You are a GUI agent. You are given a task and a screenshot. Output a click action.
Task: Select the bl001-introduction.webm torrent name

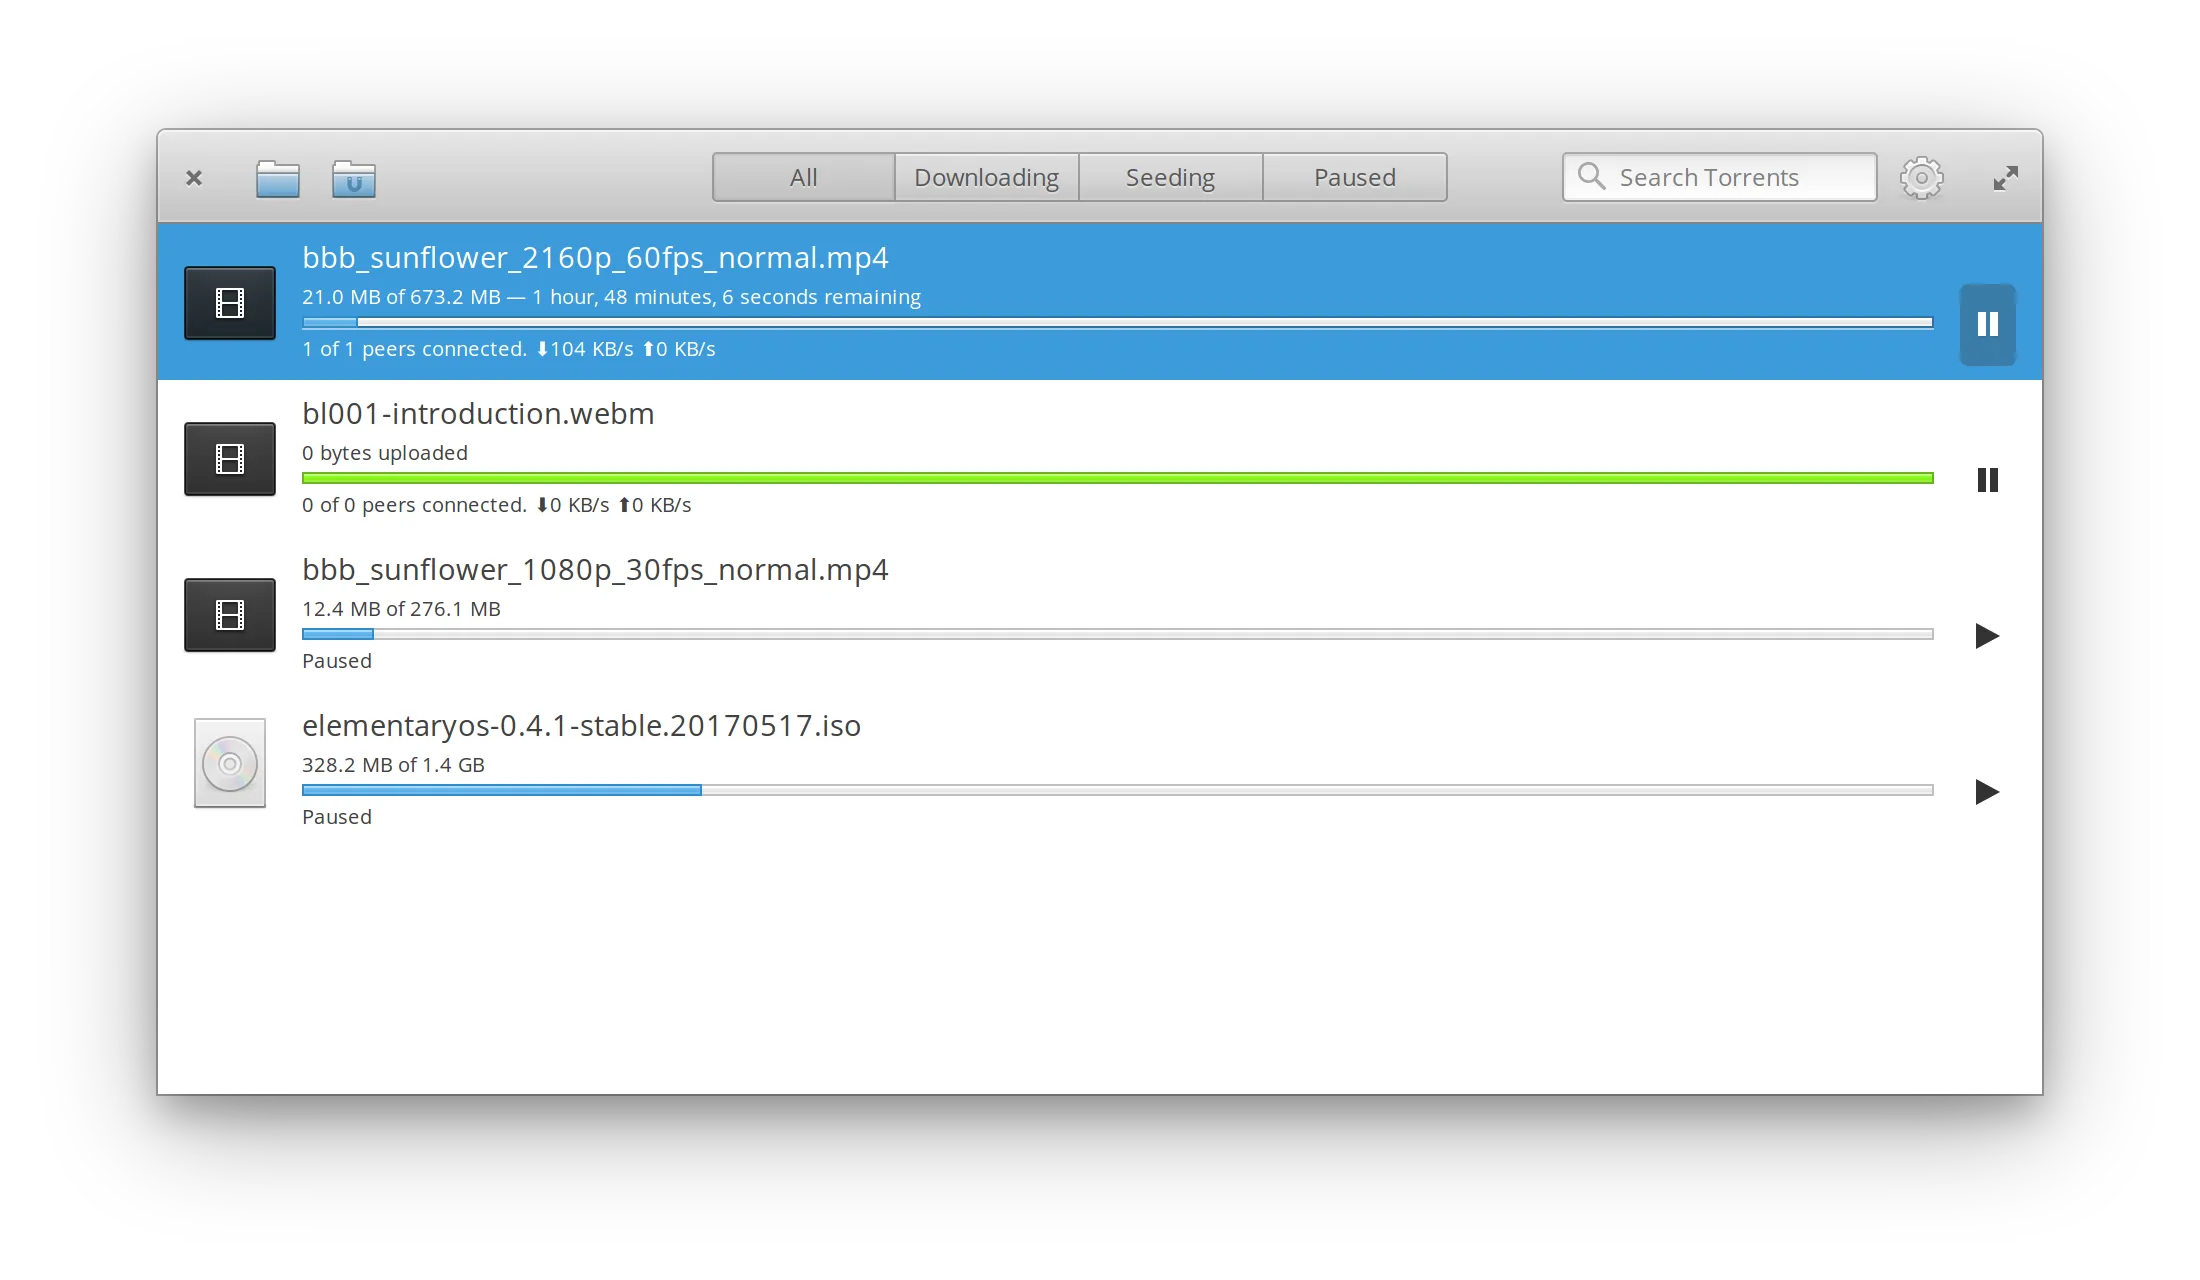478,414
